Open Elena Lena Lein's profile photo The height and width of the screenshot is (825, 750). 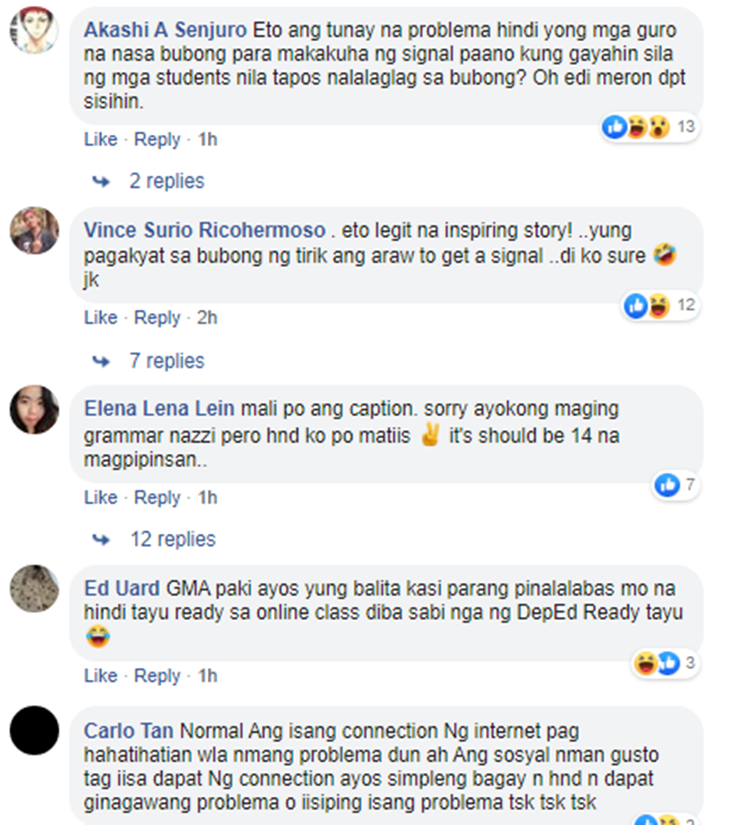(x=34, y=409)
